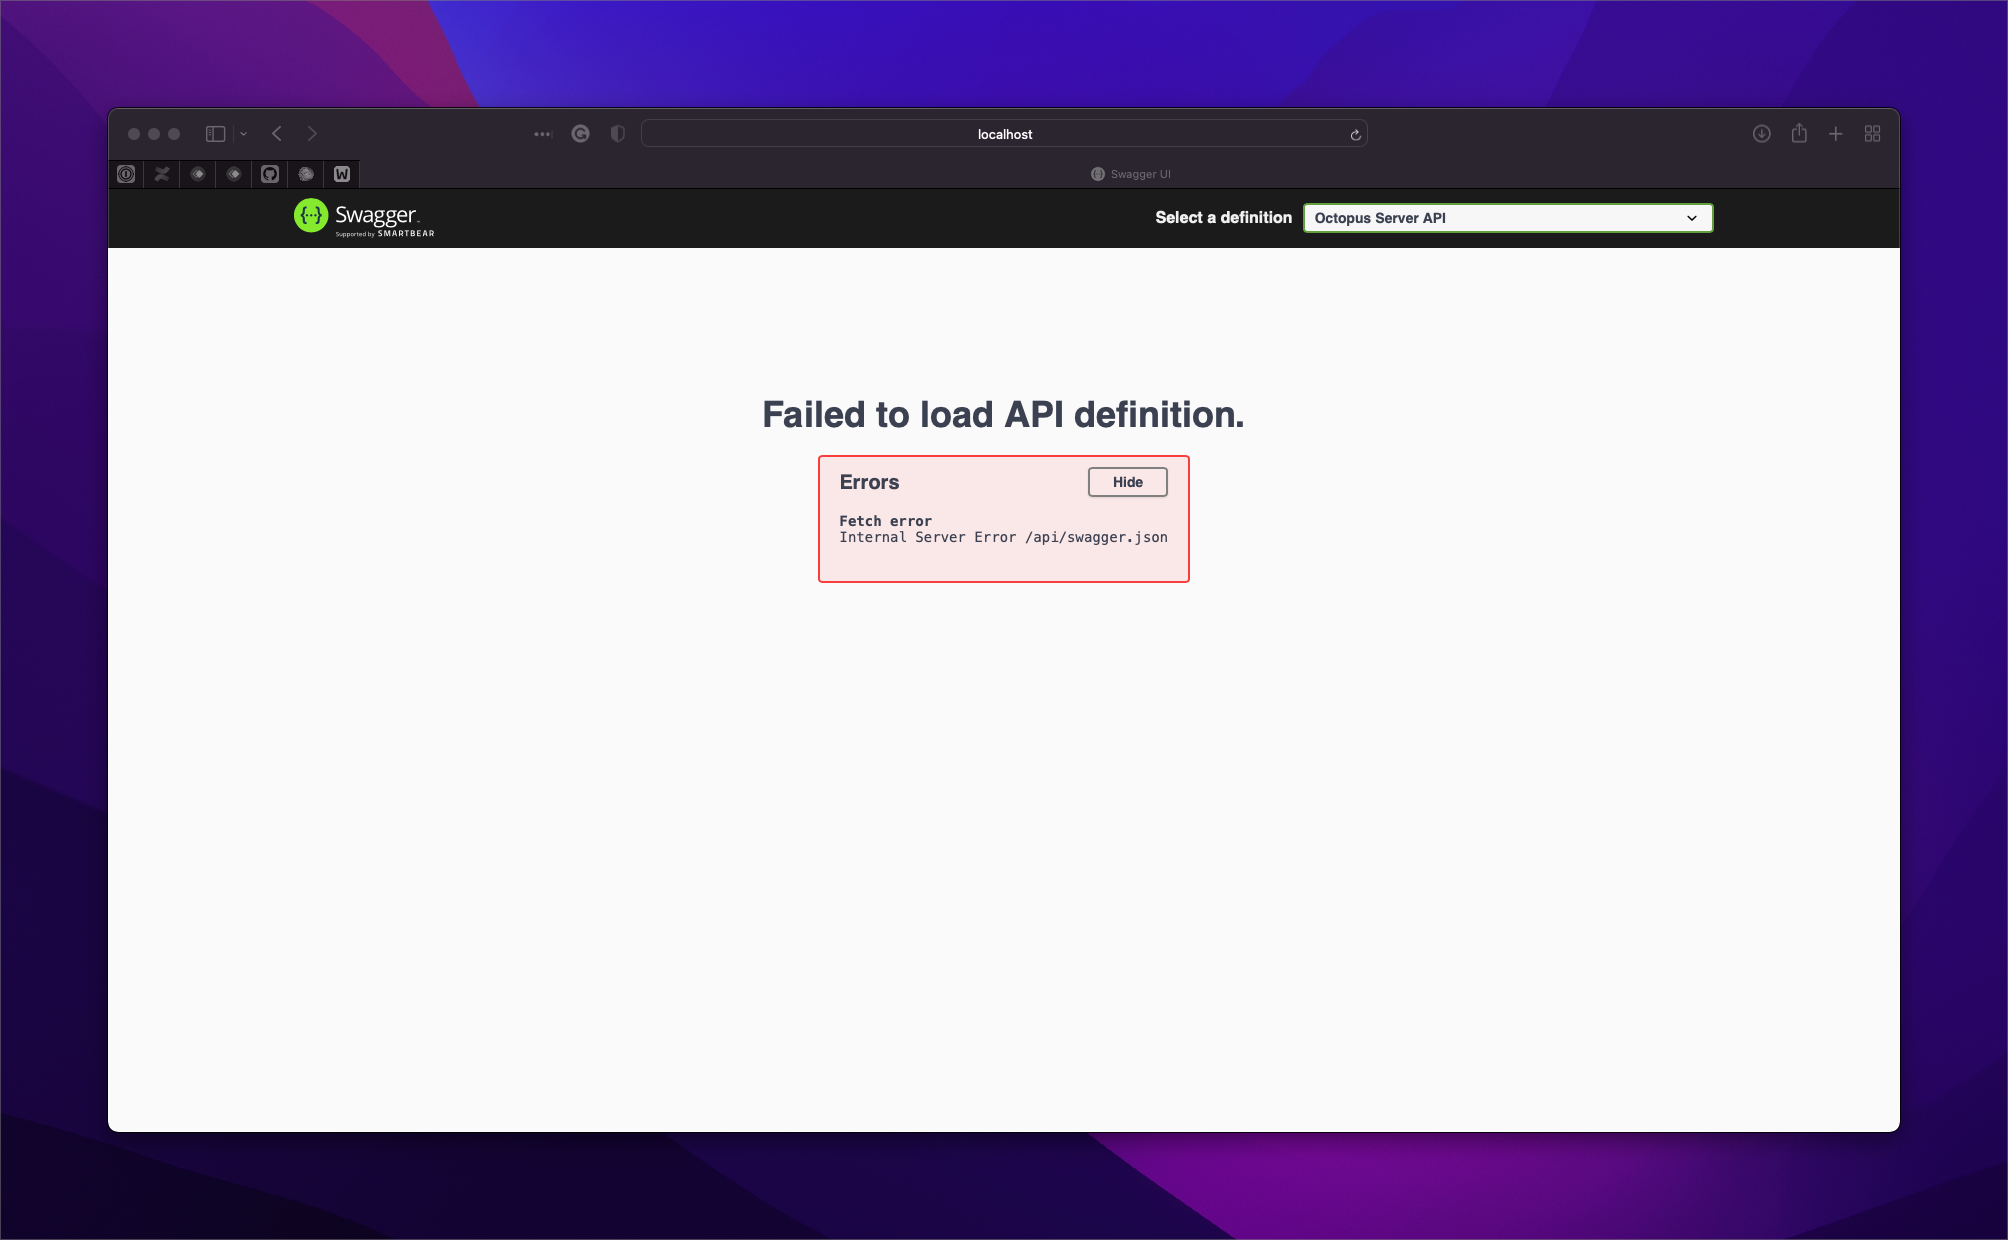Toggle the extensions overflow ellipsis in toolbar
Screen dimensions: 2008x1240
[x=542, y=133]
